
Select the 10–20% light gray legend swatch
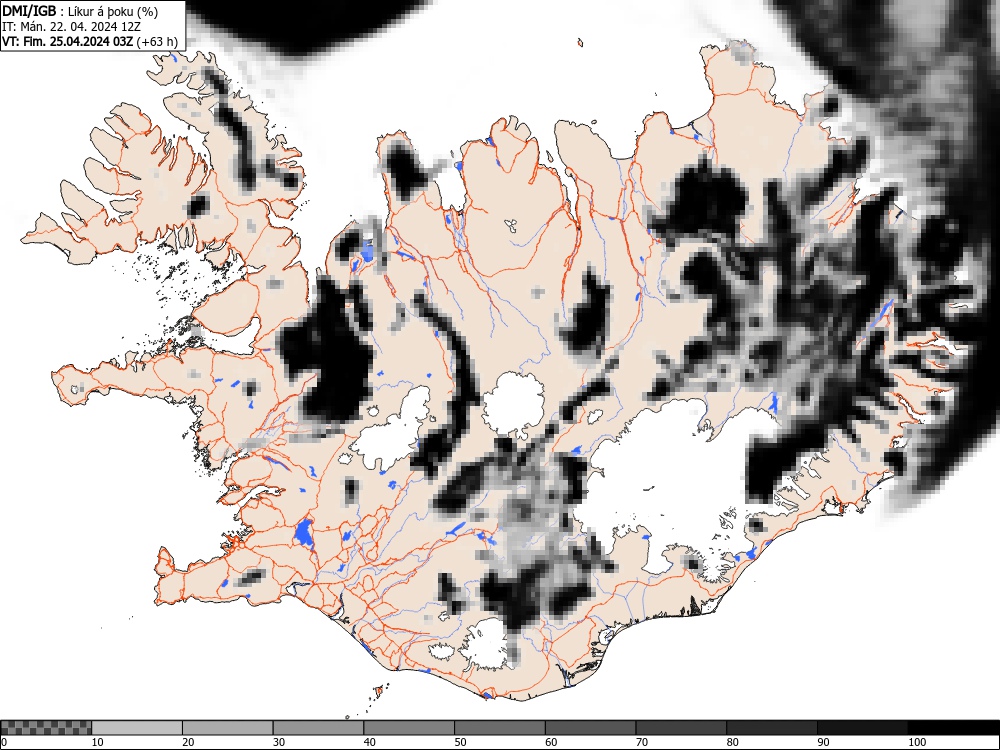[x=137, y=728]
